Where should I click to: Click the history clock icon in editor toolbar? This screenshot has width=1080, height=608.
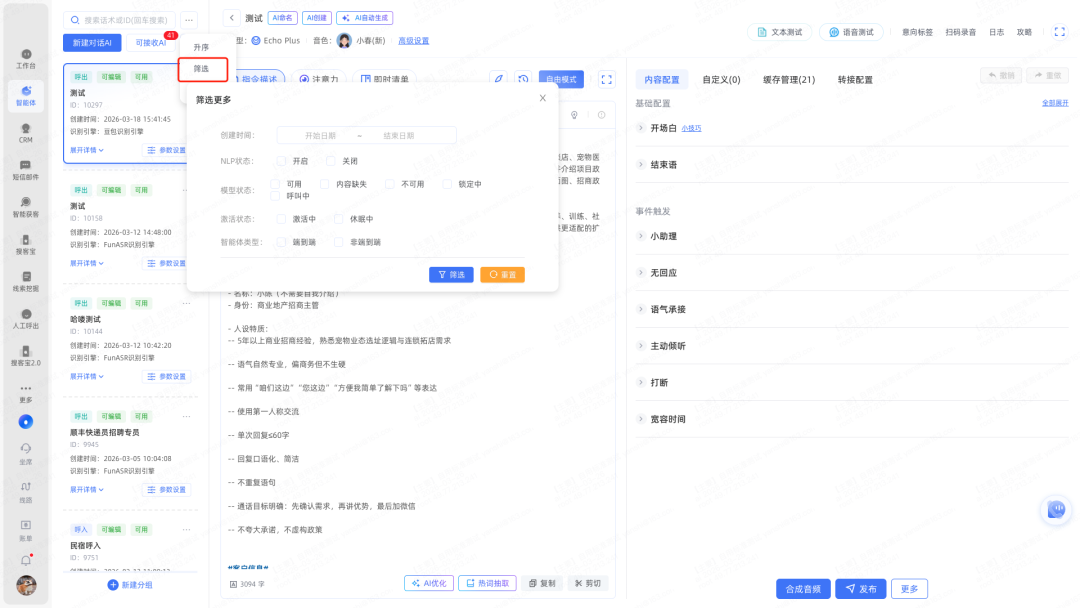(x=523, y=80)
